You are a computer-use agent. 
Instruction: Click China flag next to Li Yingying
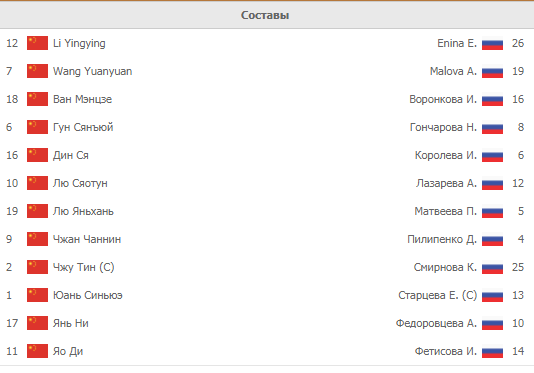coord(37,43)
